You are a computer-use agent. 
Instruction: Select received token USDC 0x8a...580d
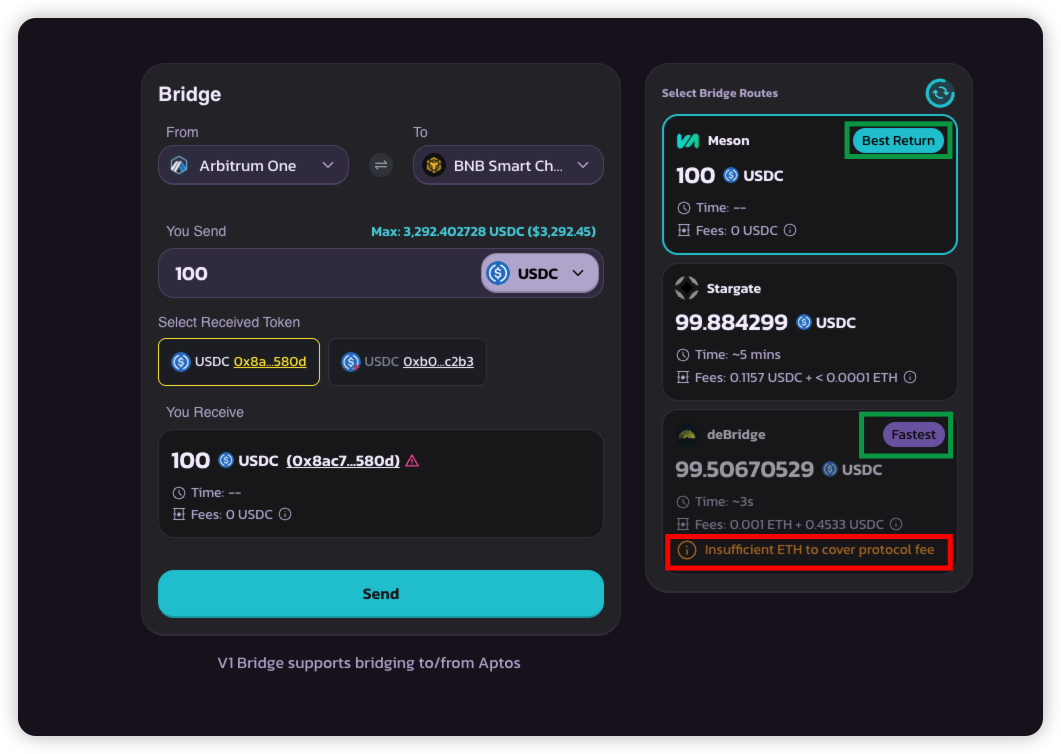click(x=239, y=362)
